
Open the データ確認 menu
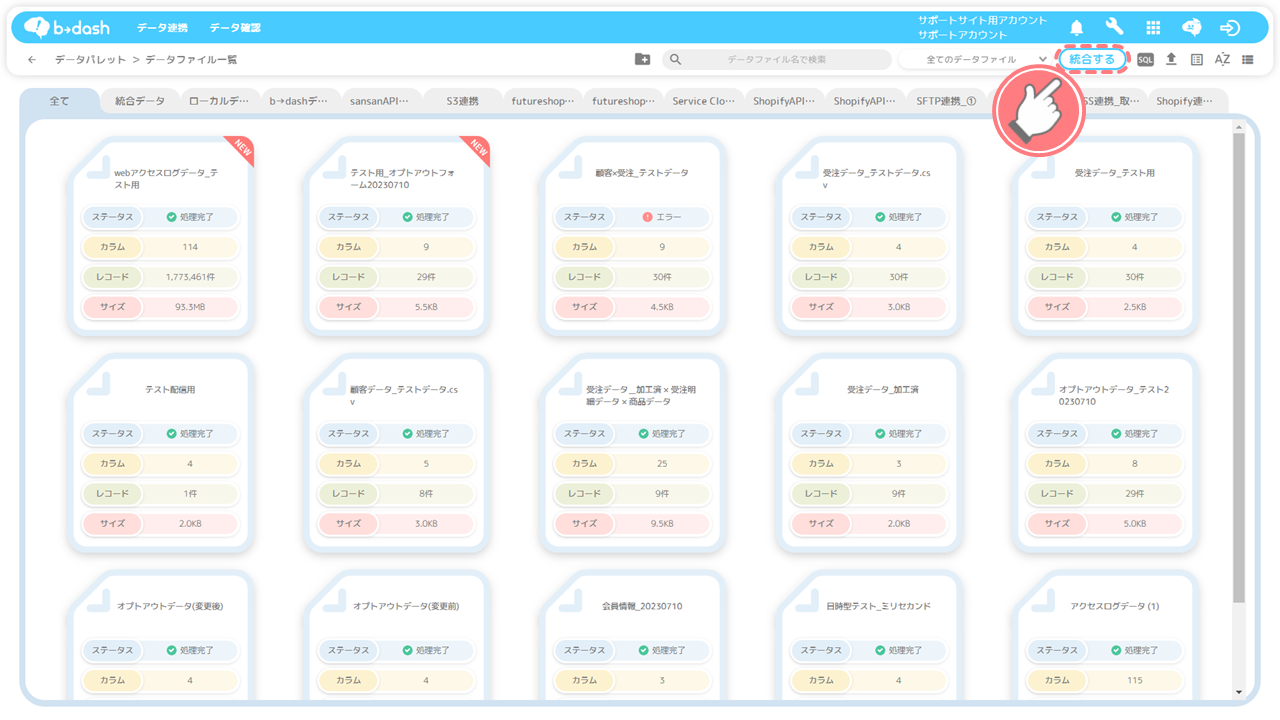coord(236,28)
